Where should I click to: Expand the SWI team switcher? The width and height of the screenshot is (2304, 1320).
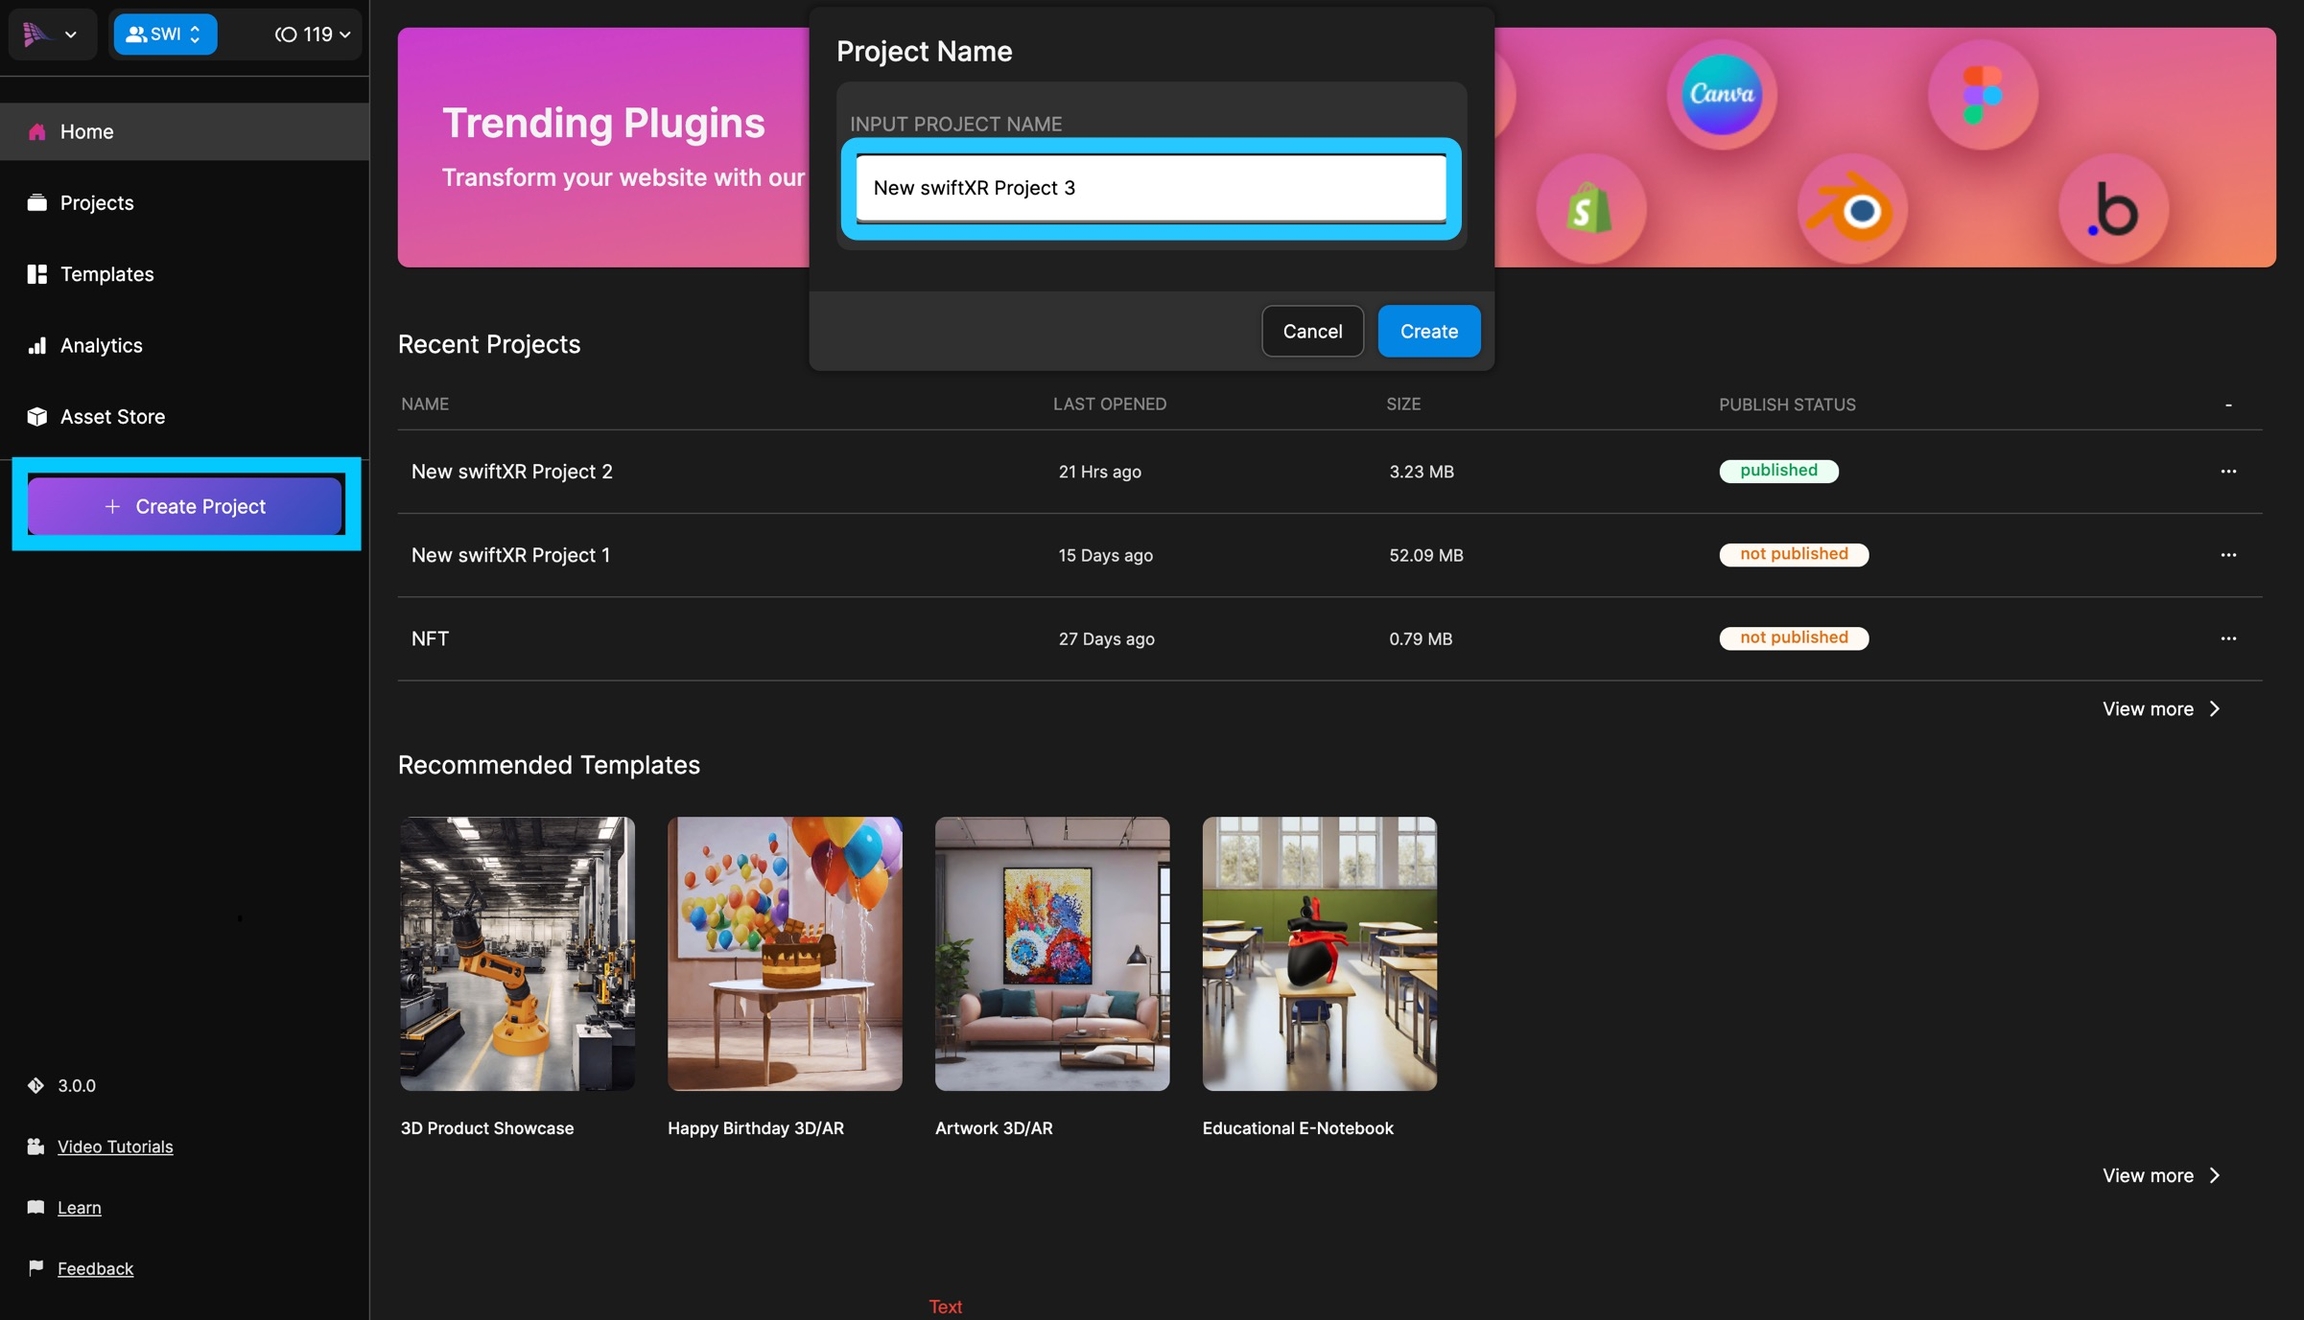pyautogui.click(x=165, y=34)
